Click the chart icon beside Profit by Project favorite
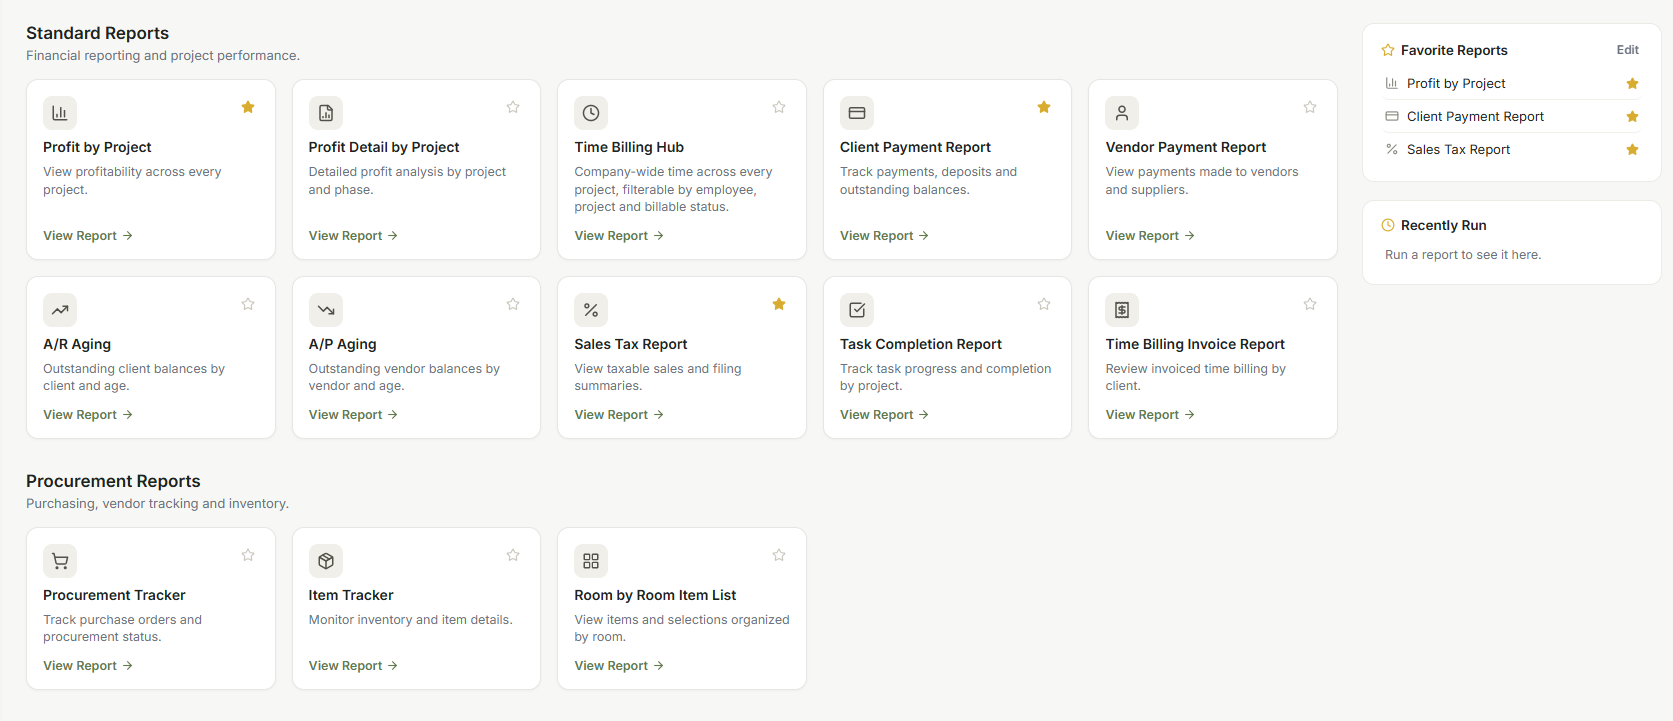Screen dimensions: 1673x721 click(1391, 83)
